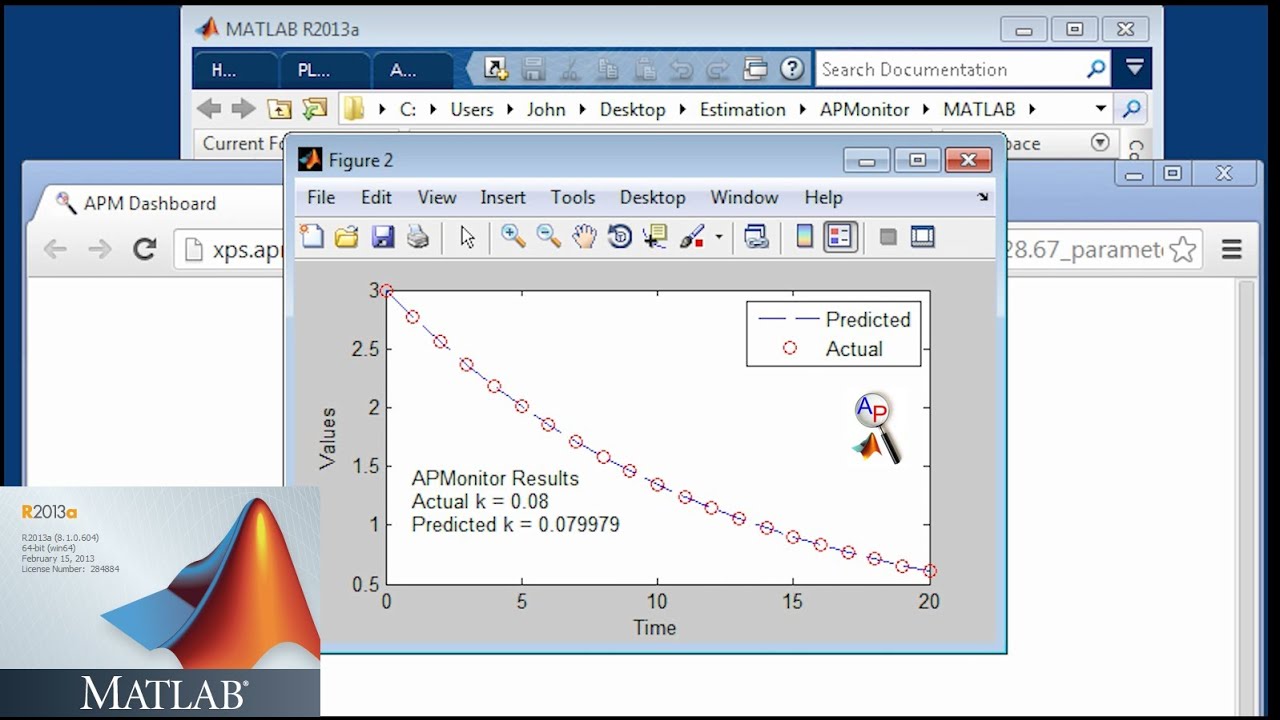Click MATLAB undo arrow icon
This screenshot has height=720, width=1280.
[681, 69]
